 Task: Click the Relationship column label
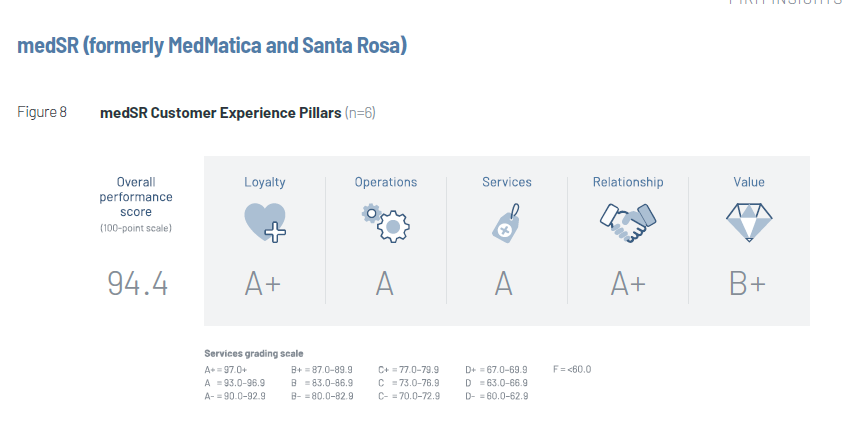point(628,182)
